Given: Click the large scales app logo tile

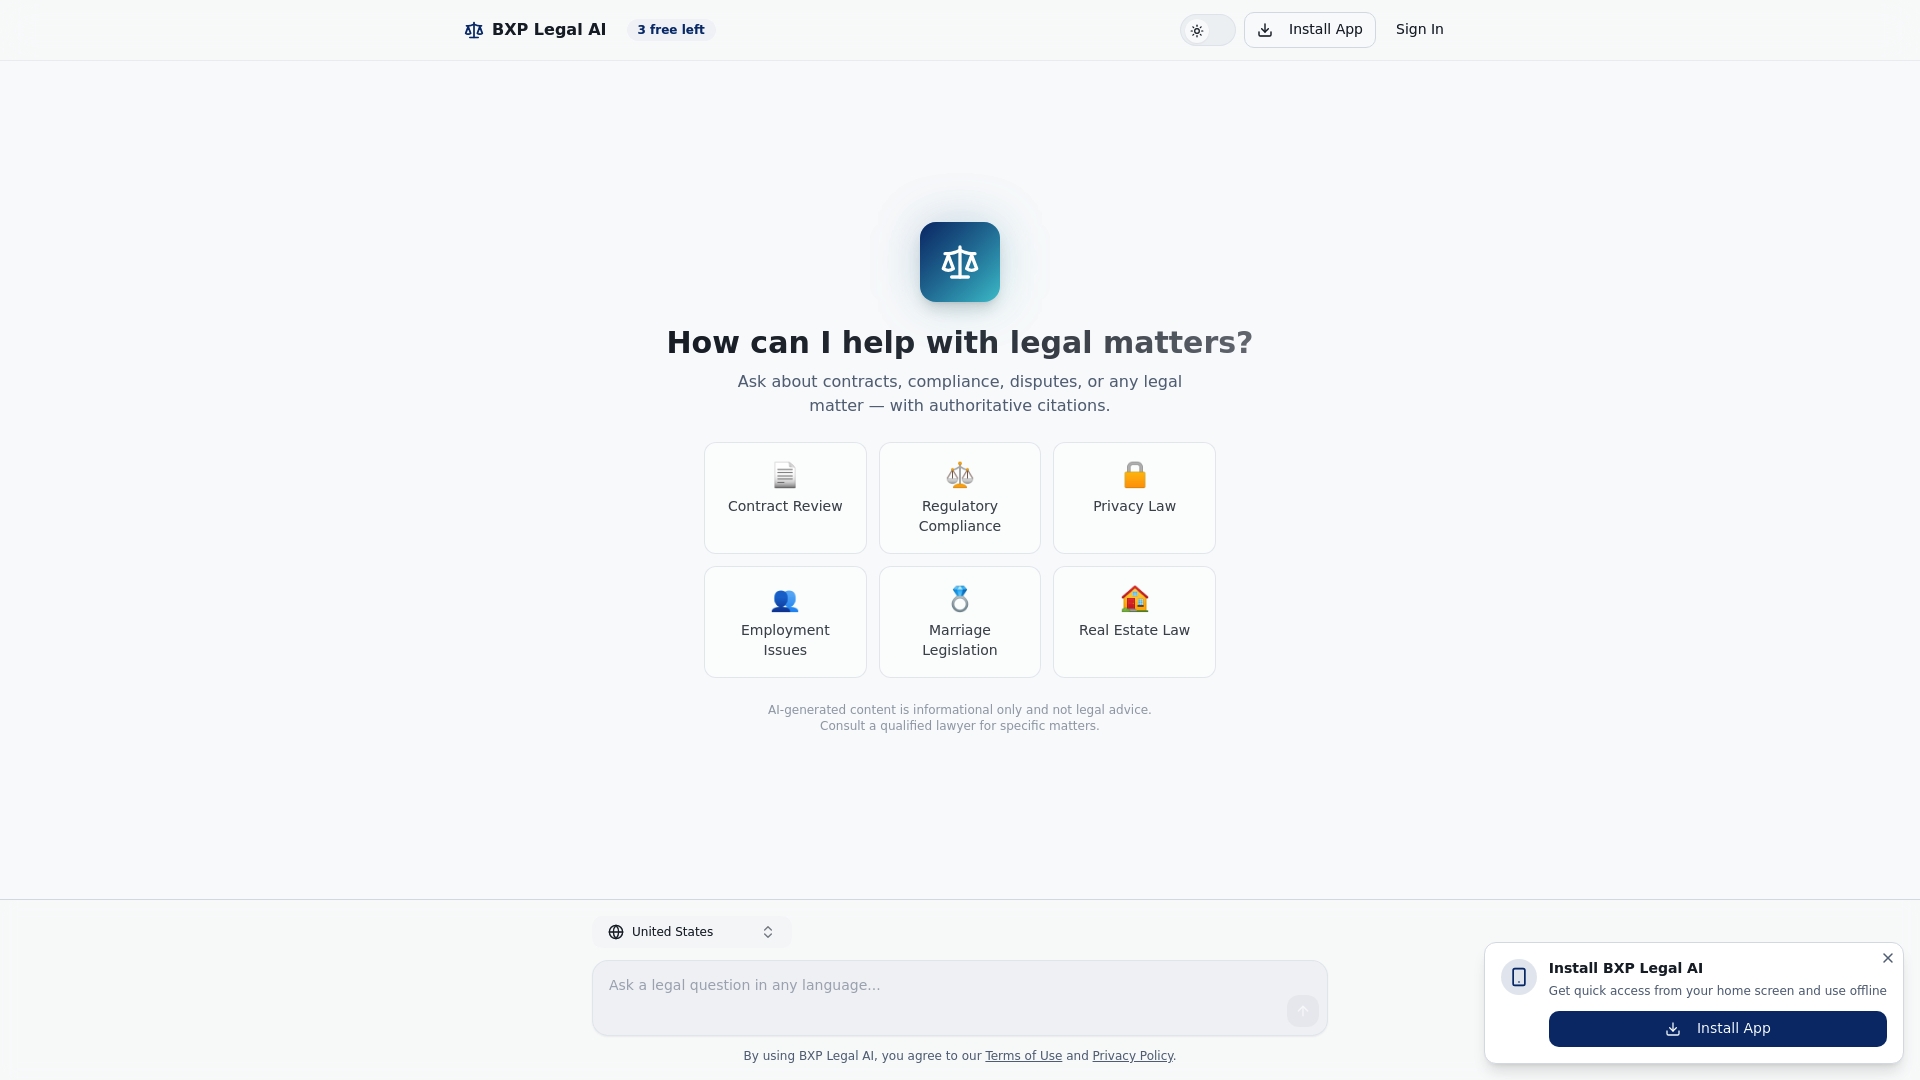Looking at the screenshot, I should click(x=959, y=262).
